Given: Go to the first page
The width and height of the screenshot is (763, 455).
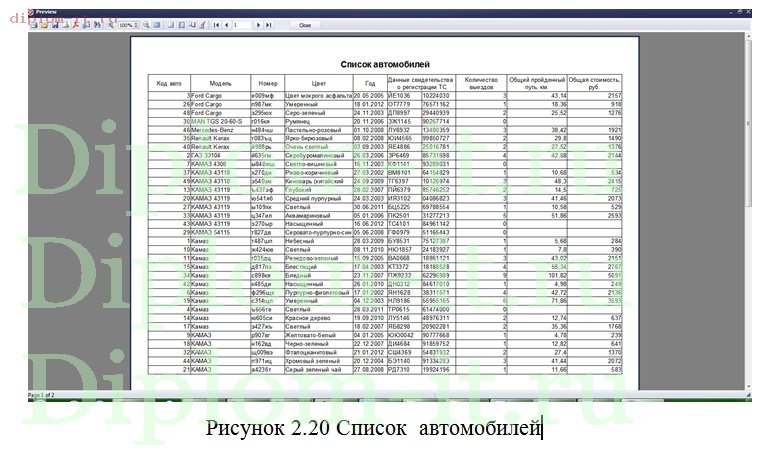Looking at the screenshot, I should (x=216, y=25).
